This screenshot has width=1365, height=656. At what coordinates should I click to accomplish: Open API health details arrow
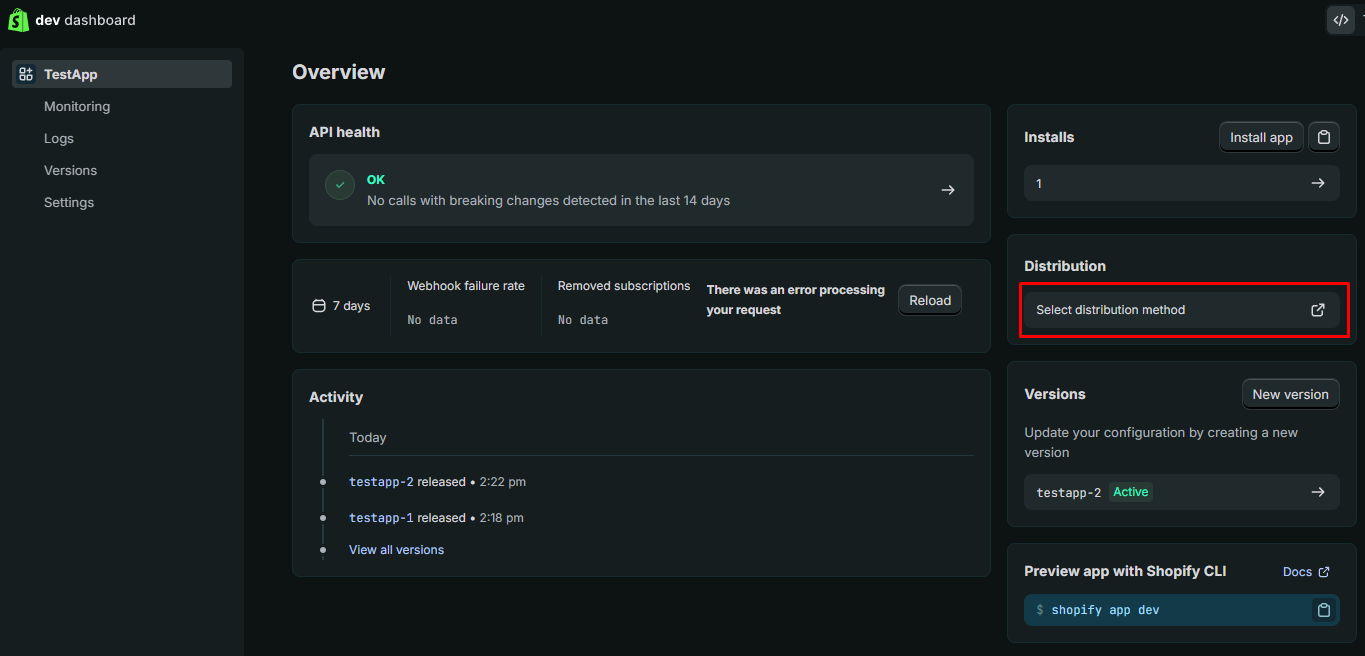tap(948, 190)
